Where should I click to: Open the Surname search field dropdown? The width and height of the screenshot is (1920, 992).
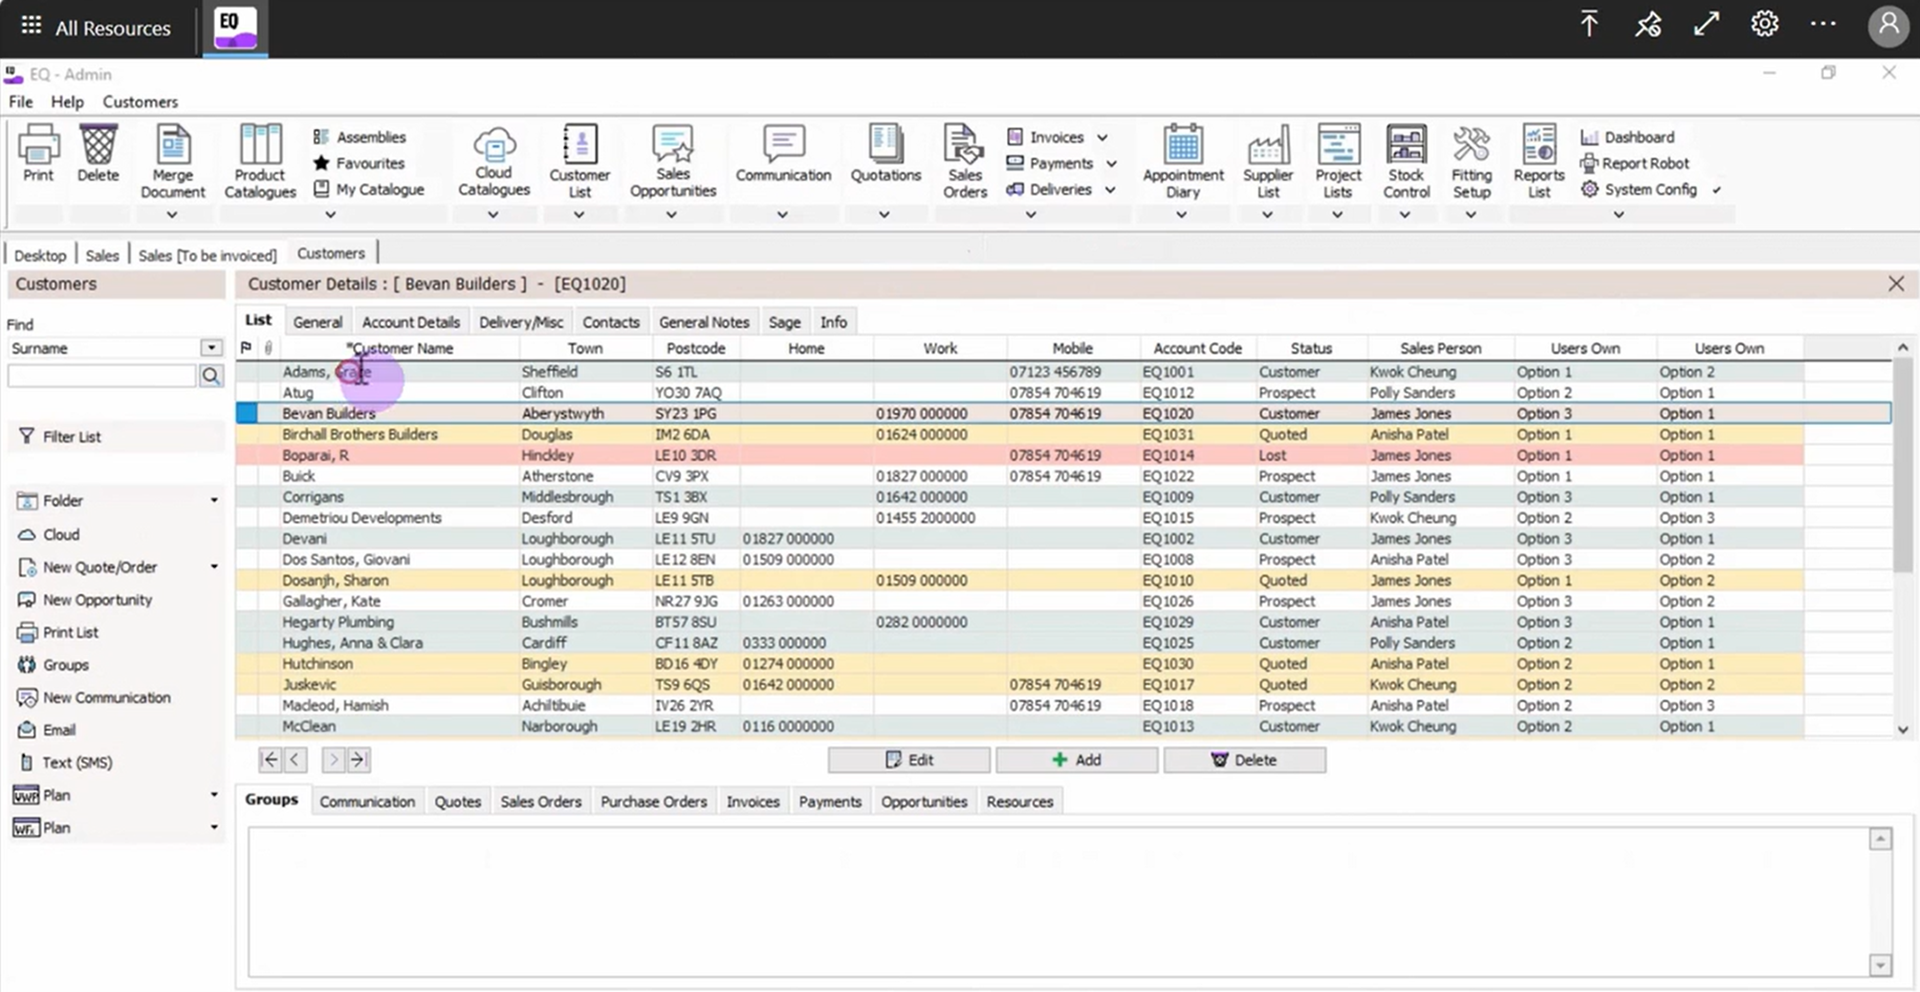click(211, 348)
